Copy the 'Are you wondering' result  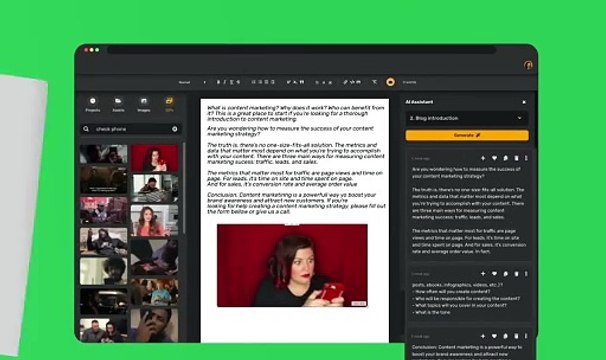(506, 158)
